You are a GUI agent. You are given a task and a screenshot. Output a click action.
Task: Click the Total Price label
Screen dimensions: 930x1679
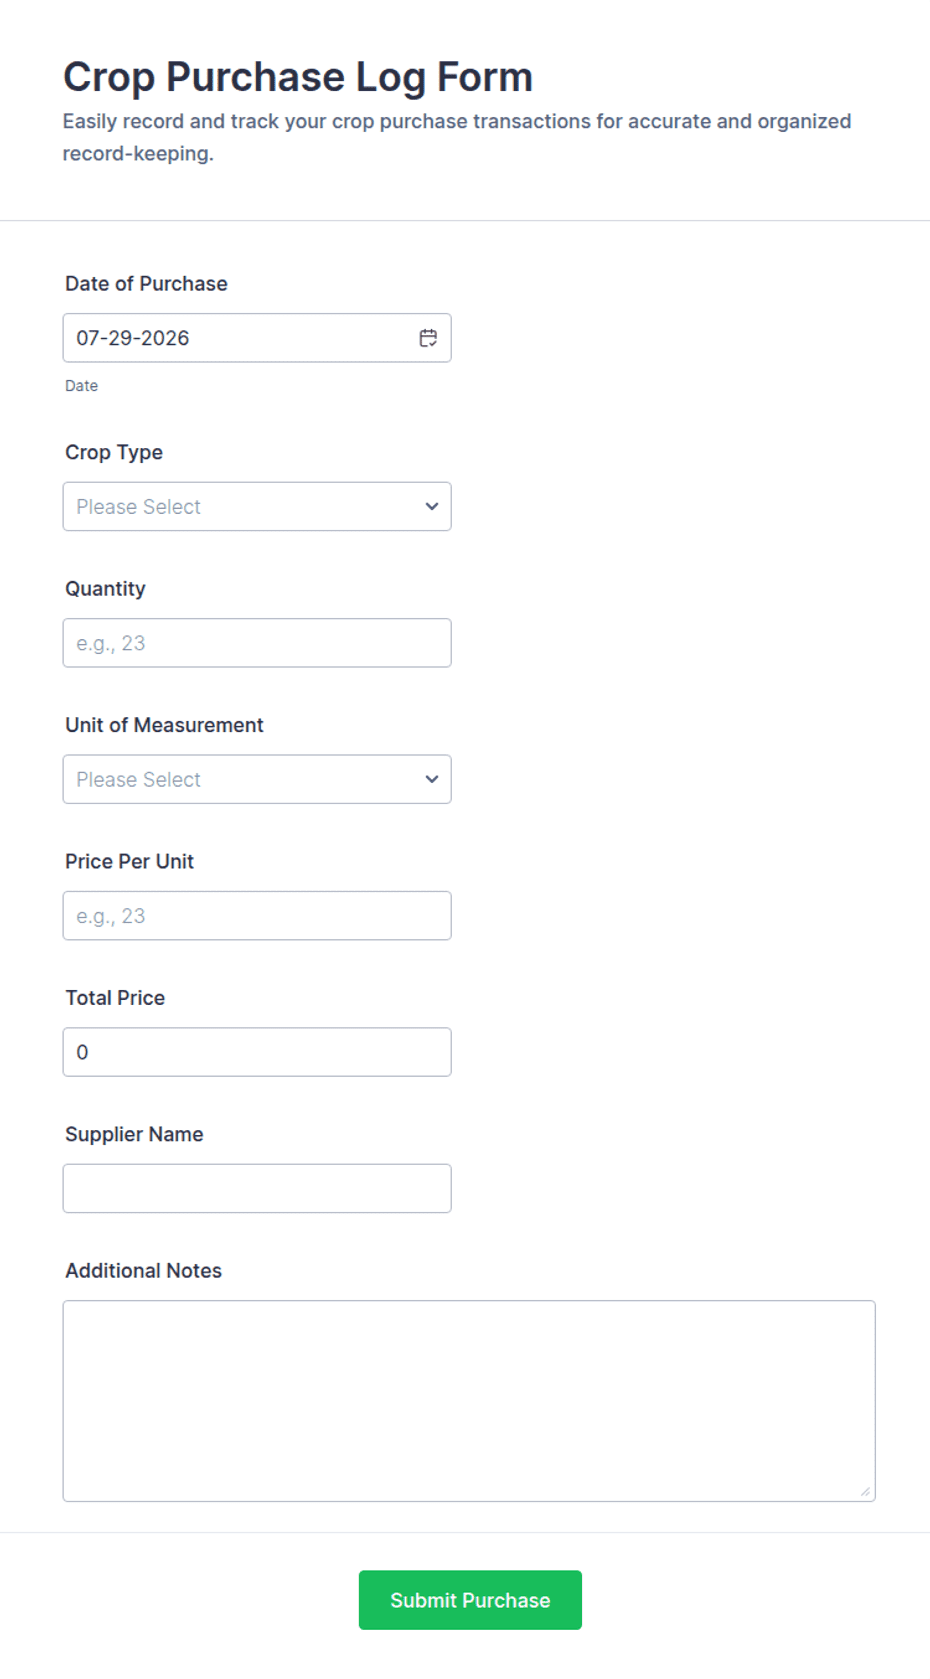coord(115,998)
